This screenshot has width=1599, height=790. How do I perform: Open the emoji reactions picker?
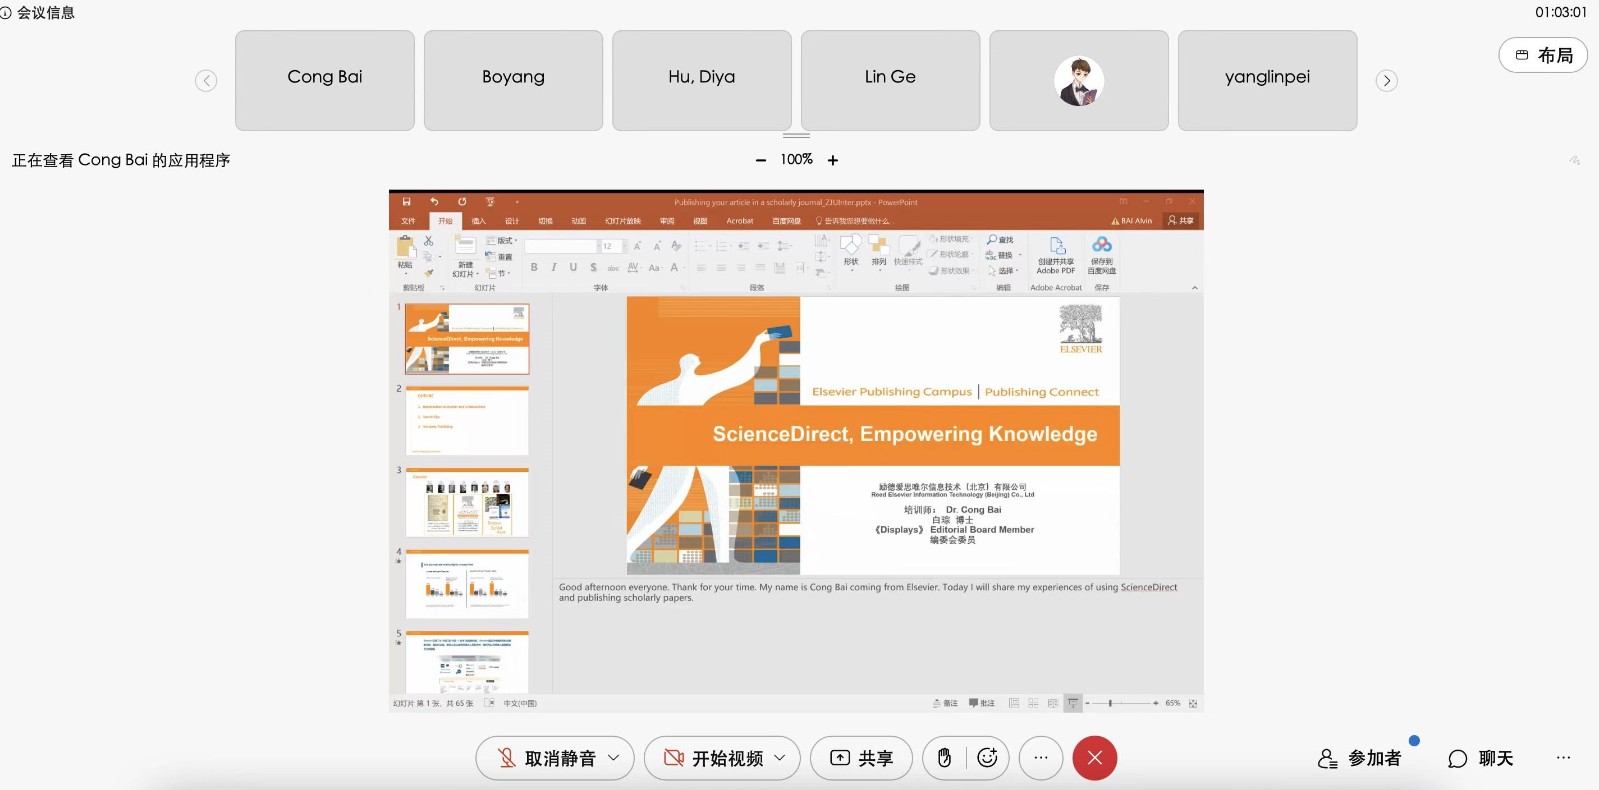987,758
